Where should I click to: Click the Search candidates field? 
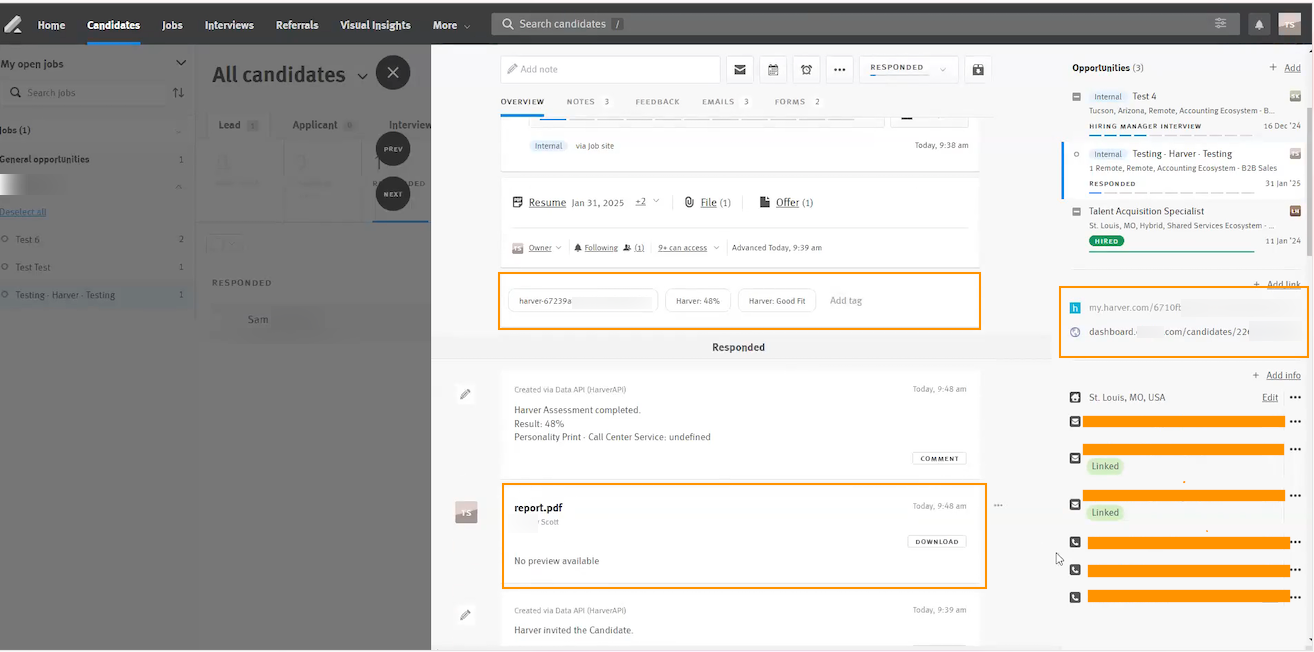(865, 24)
